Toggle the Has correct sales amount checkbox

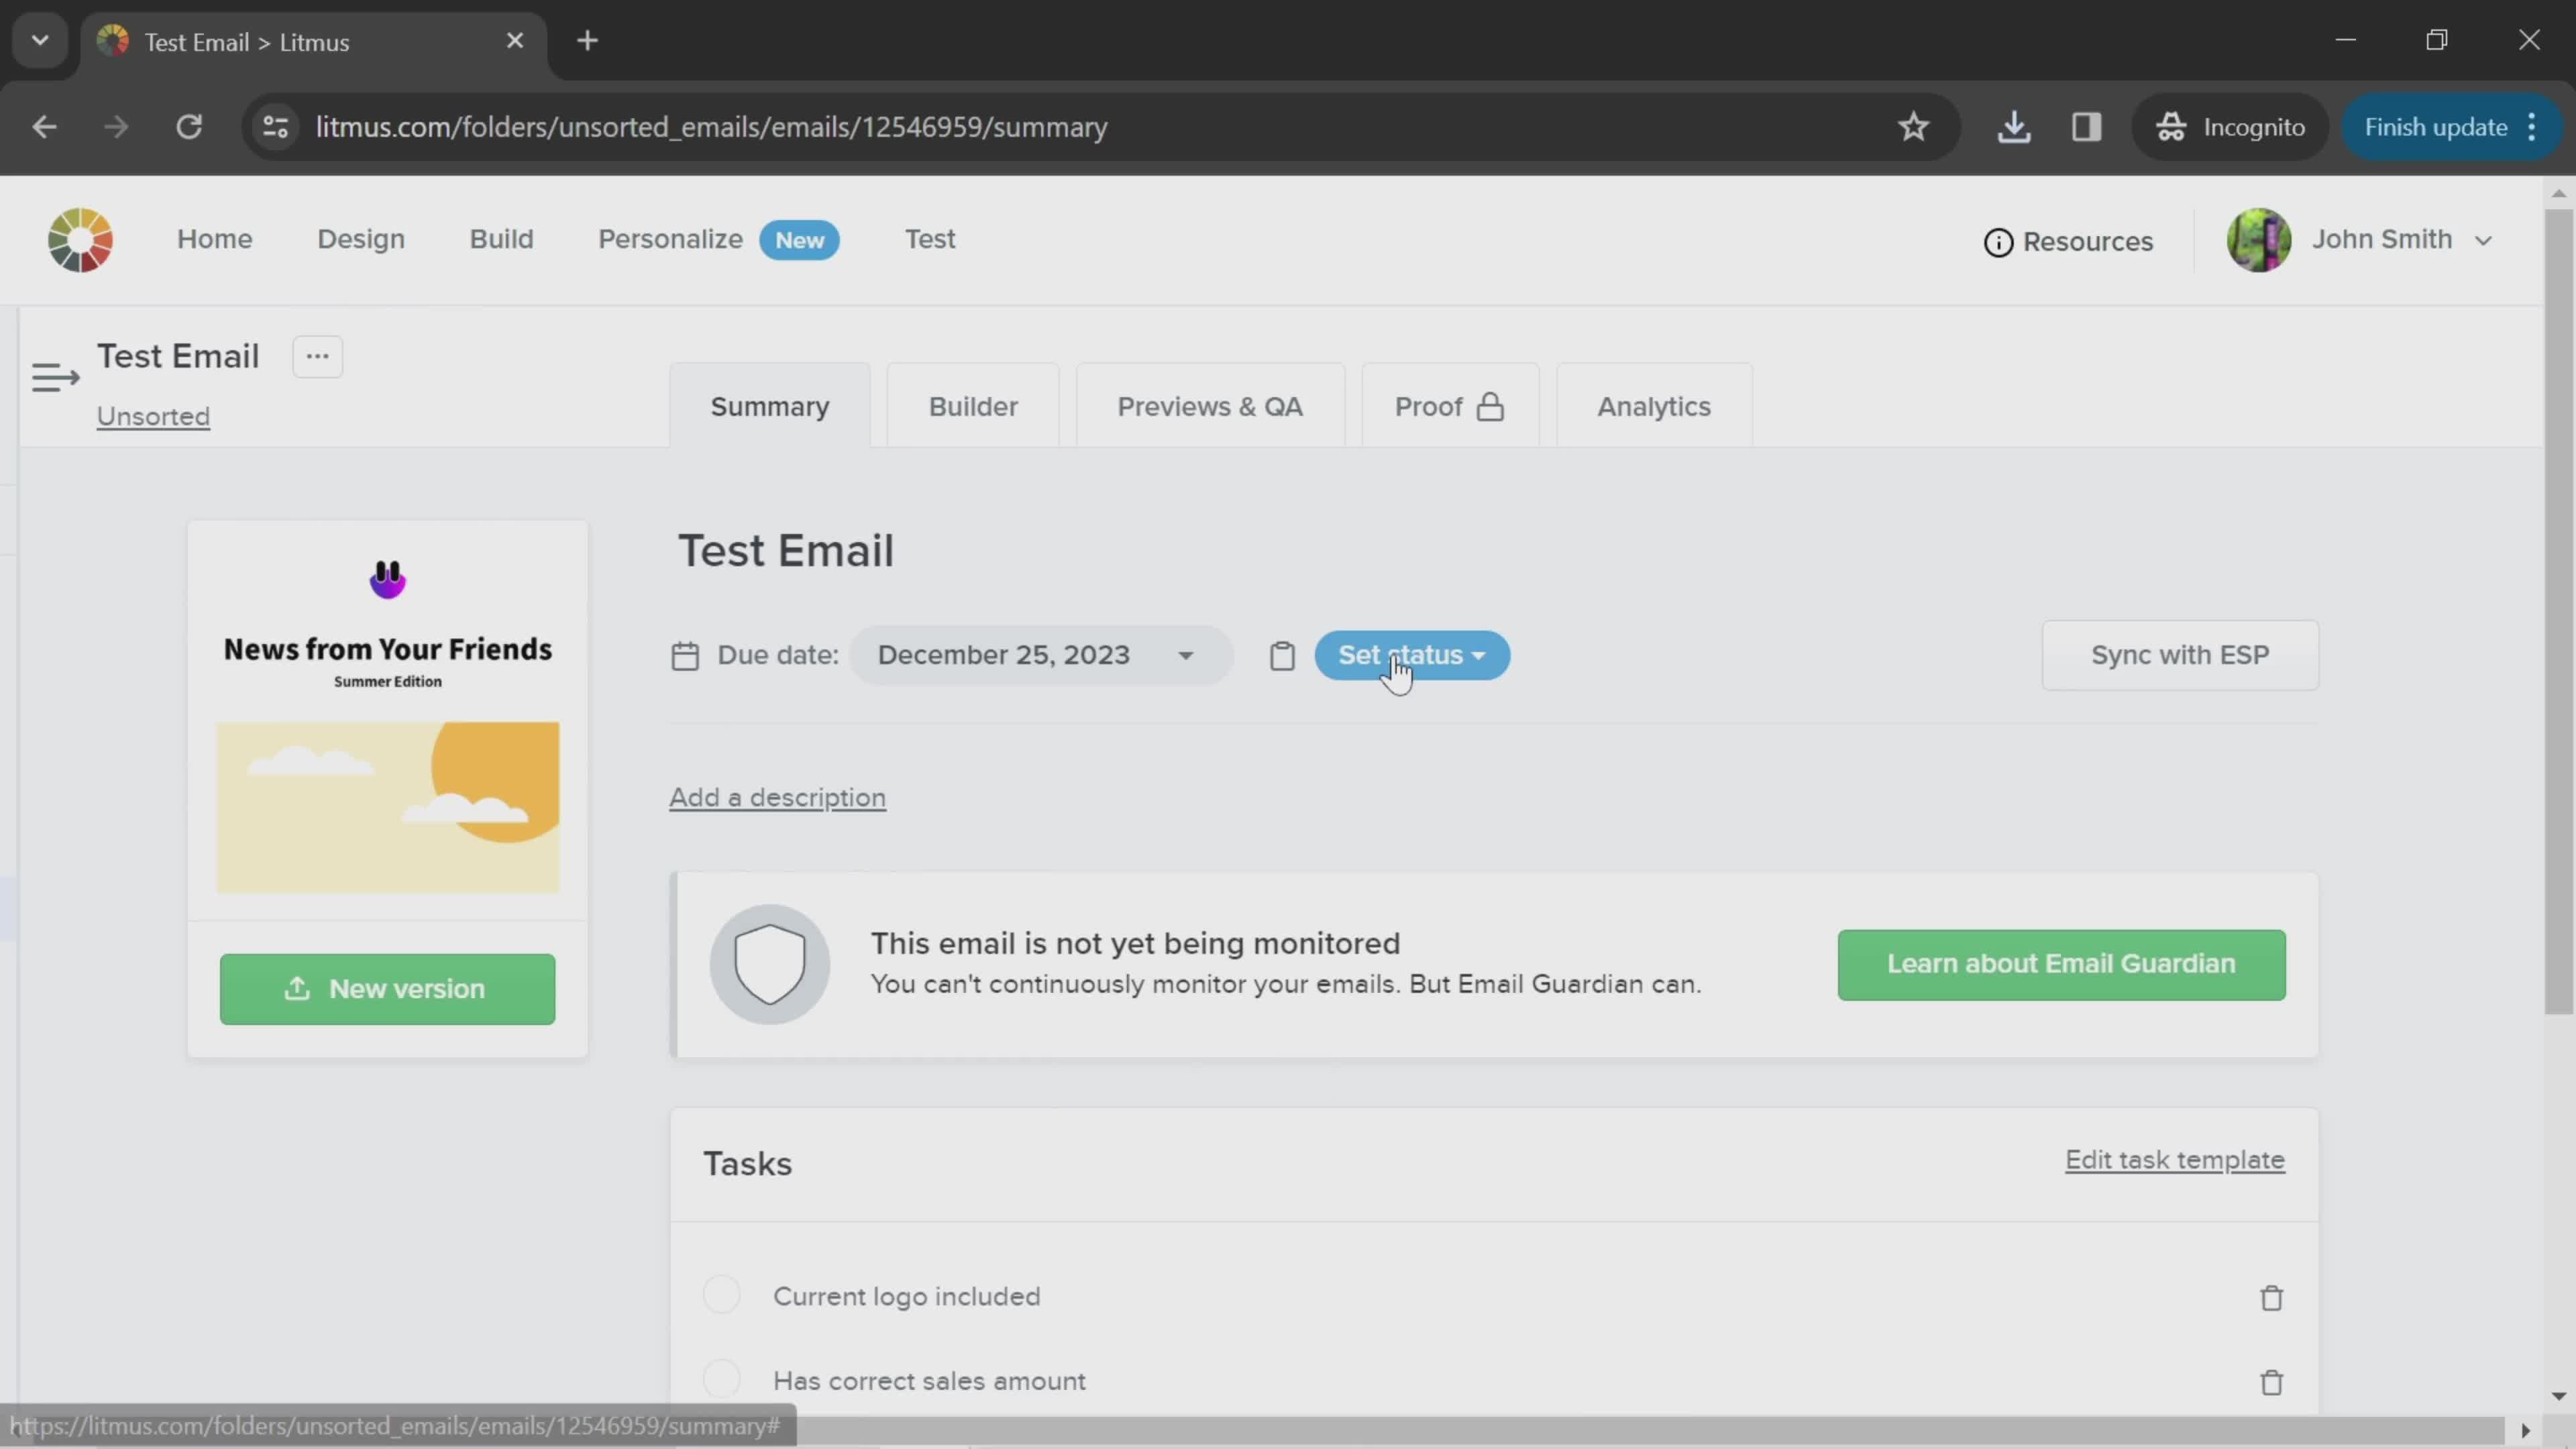(722, 1380)
